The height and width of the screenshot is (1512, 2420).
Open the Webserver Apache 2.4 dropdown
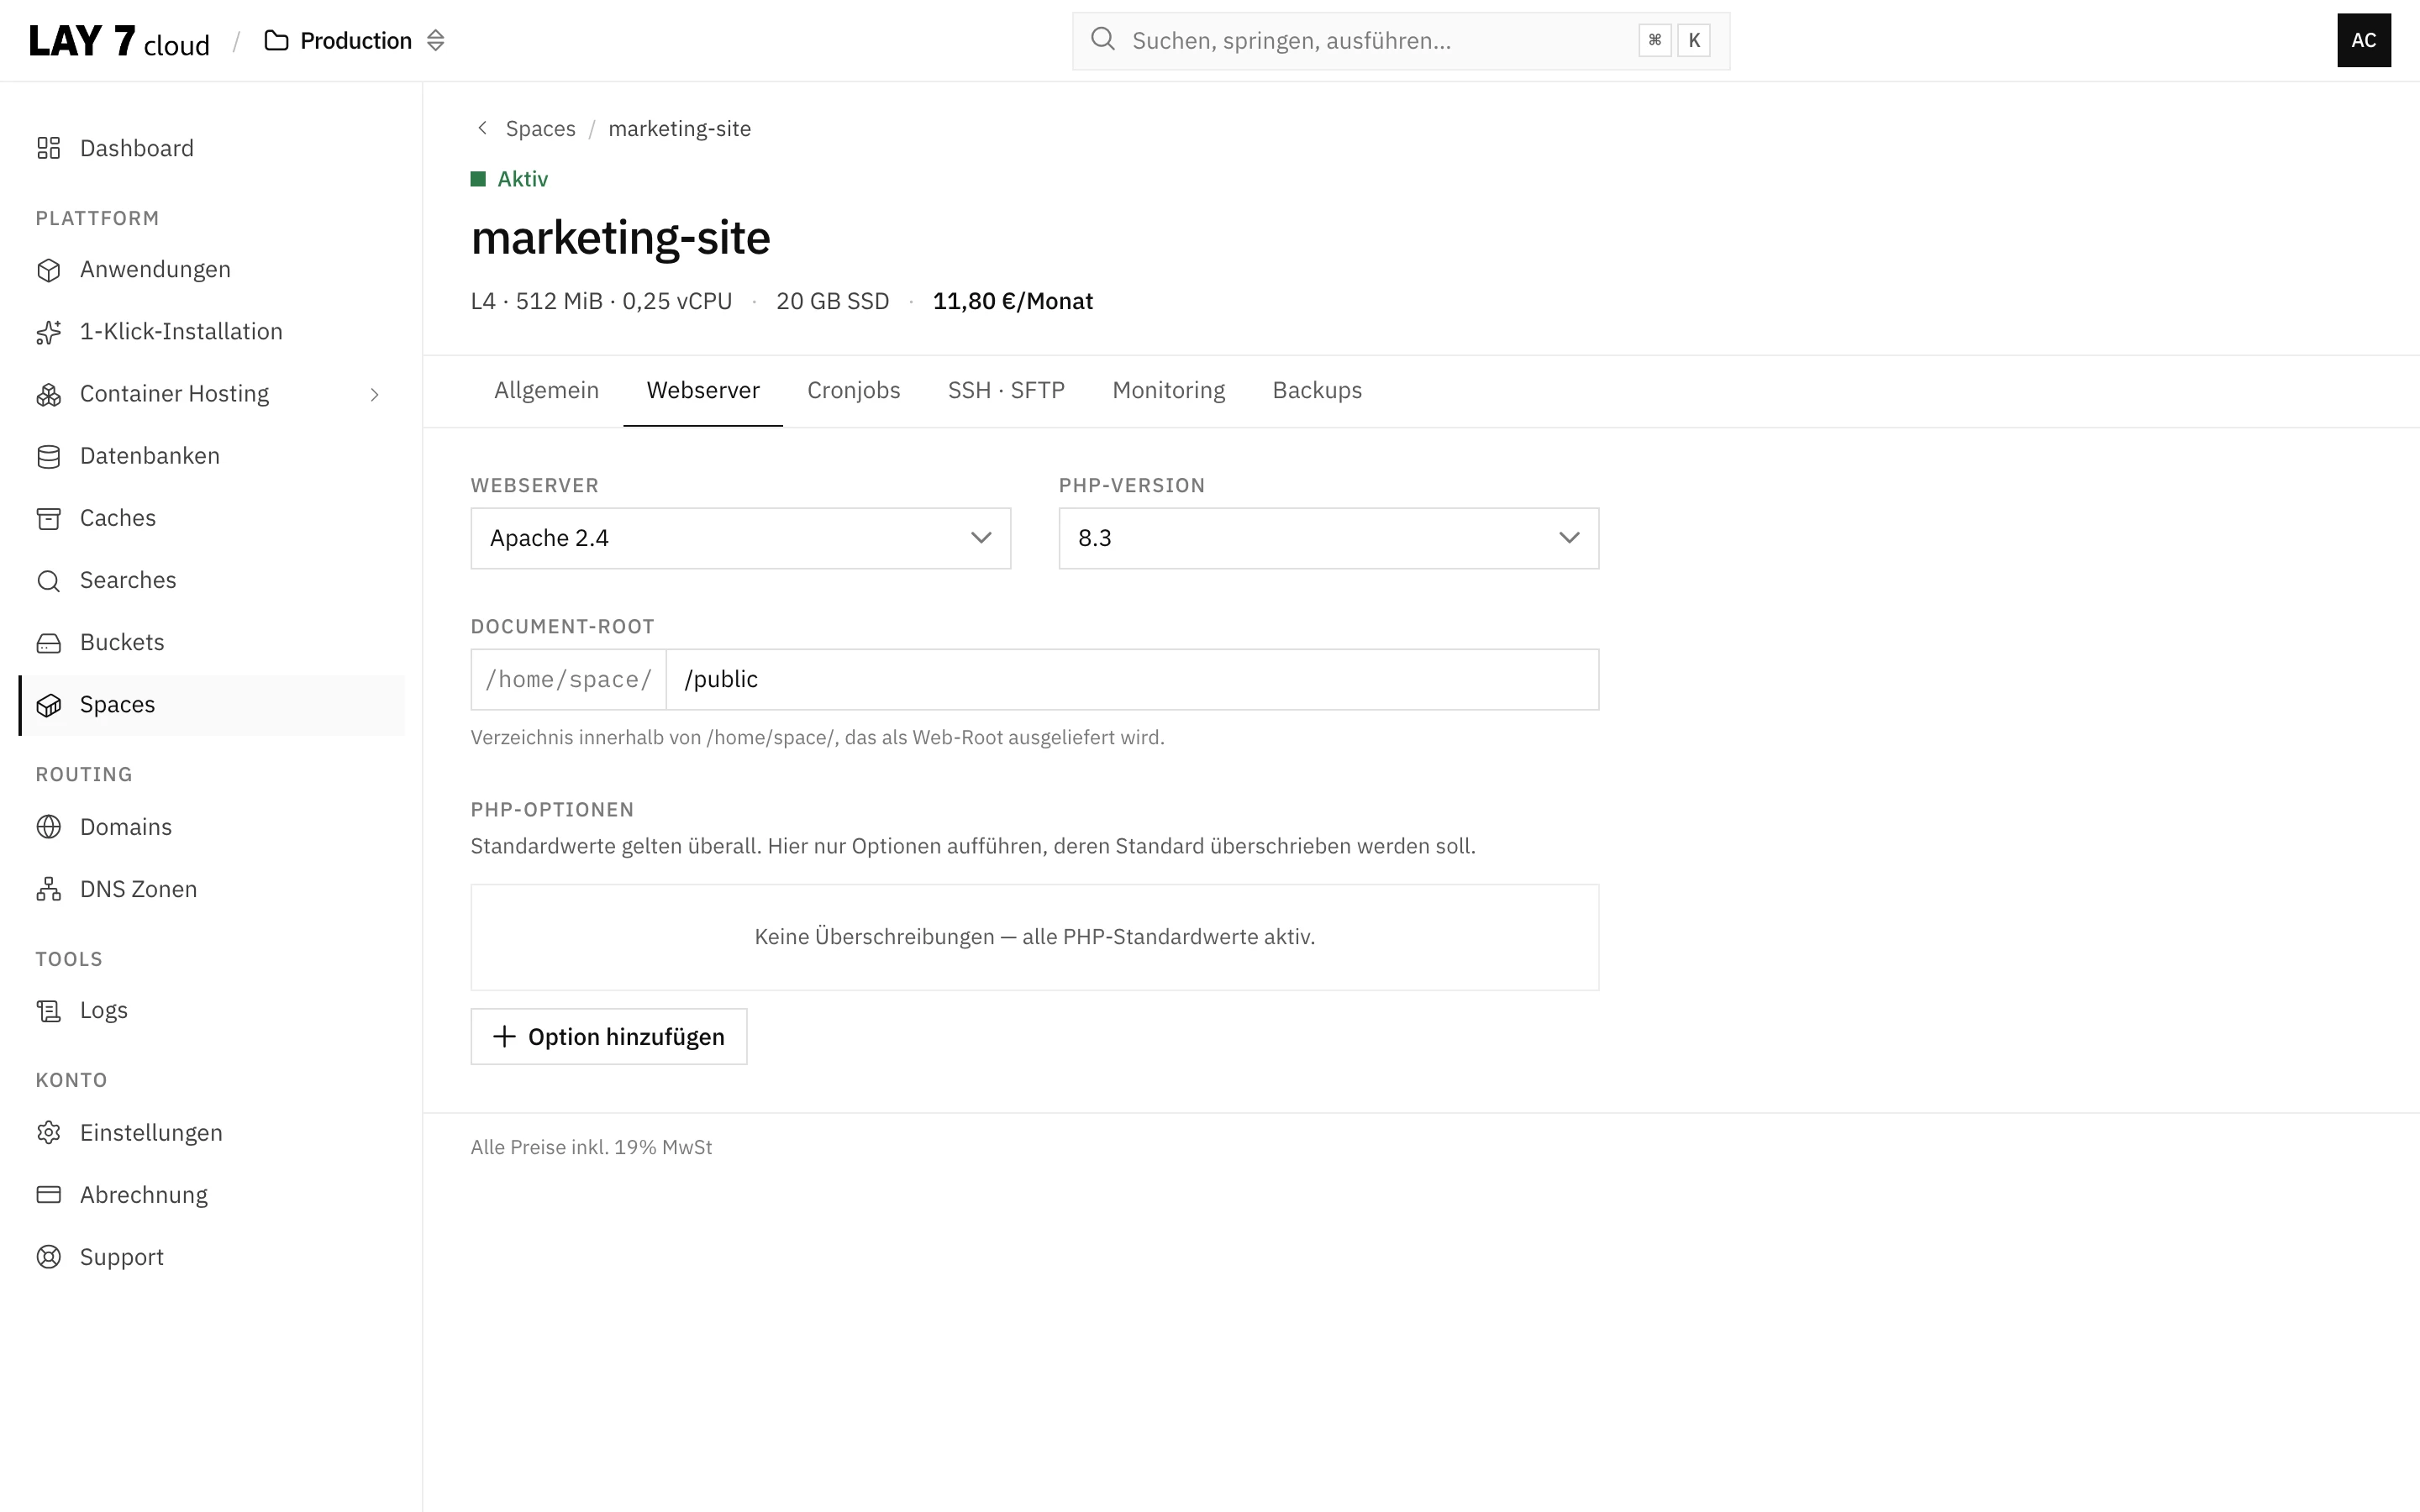pyautogui.click(x=741, y=538)
